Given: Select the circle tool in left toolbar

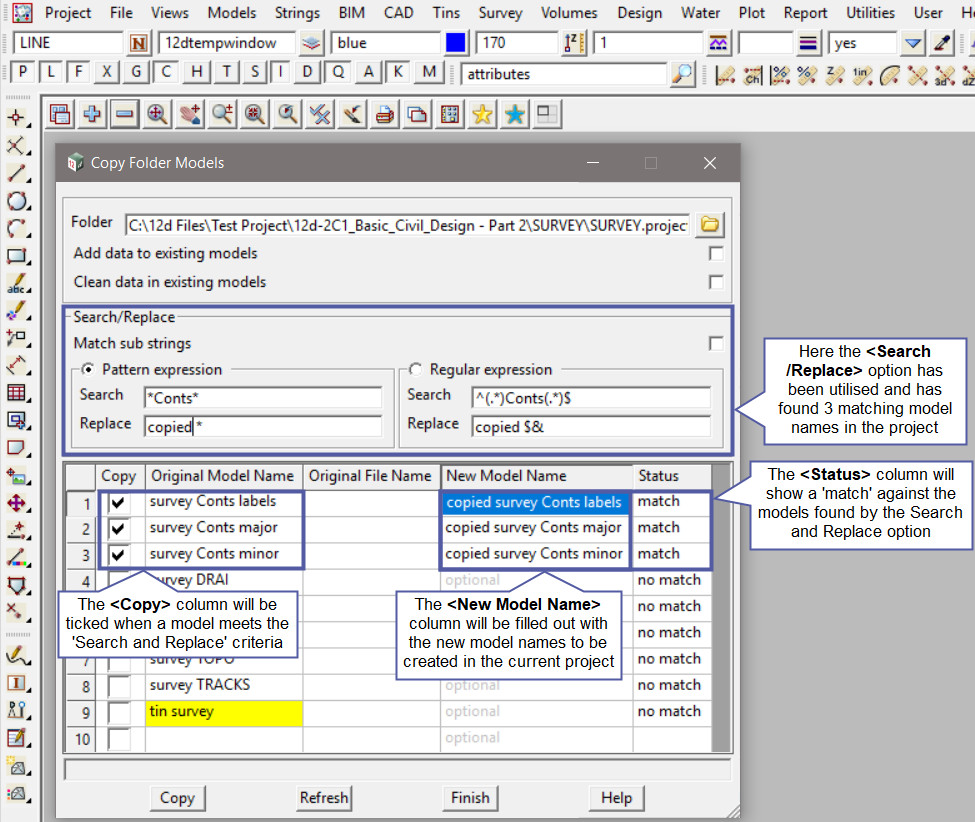Looking at the screenshot, I should click(16, 200).
